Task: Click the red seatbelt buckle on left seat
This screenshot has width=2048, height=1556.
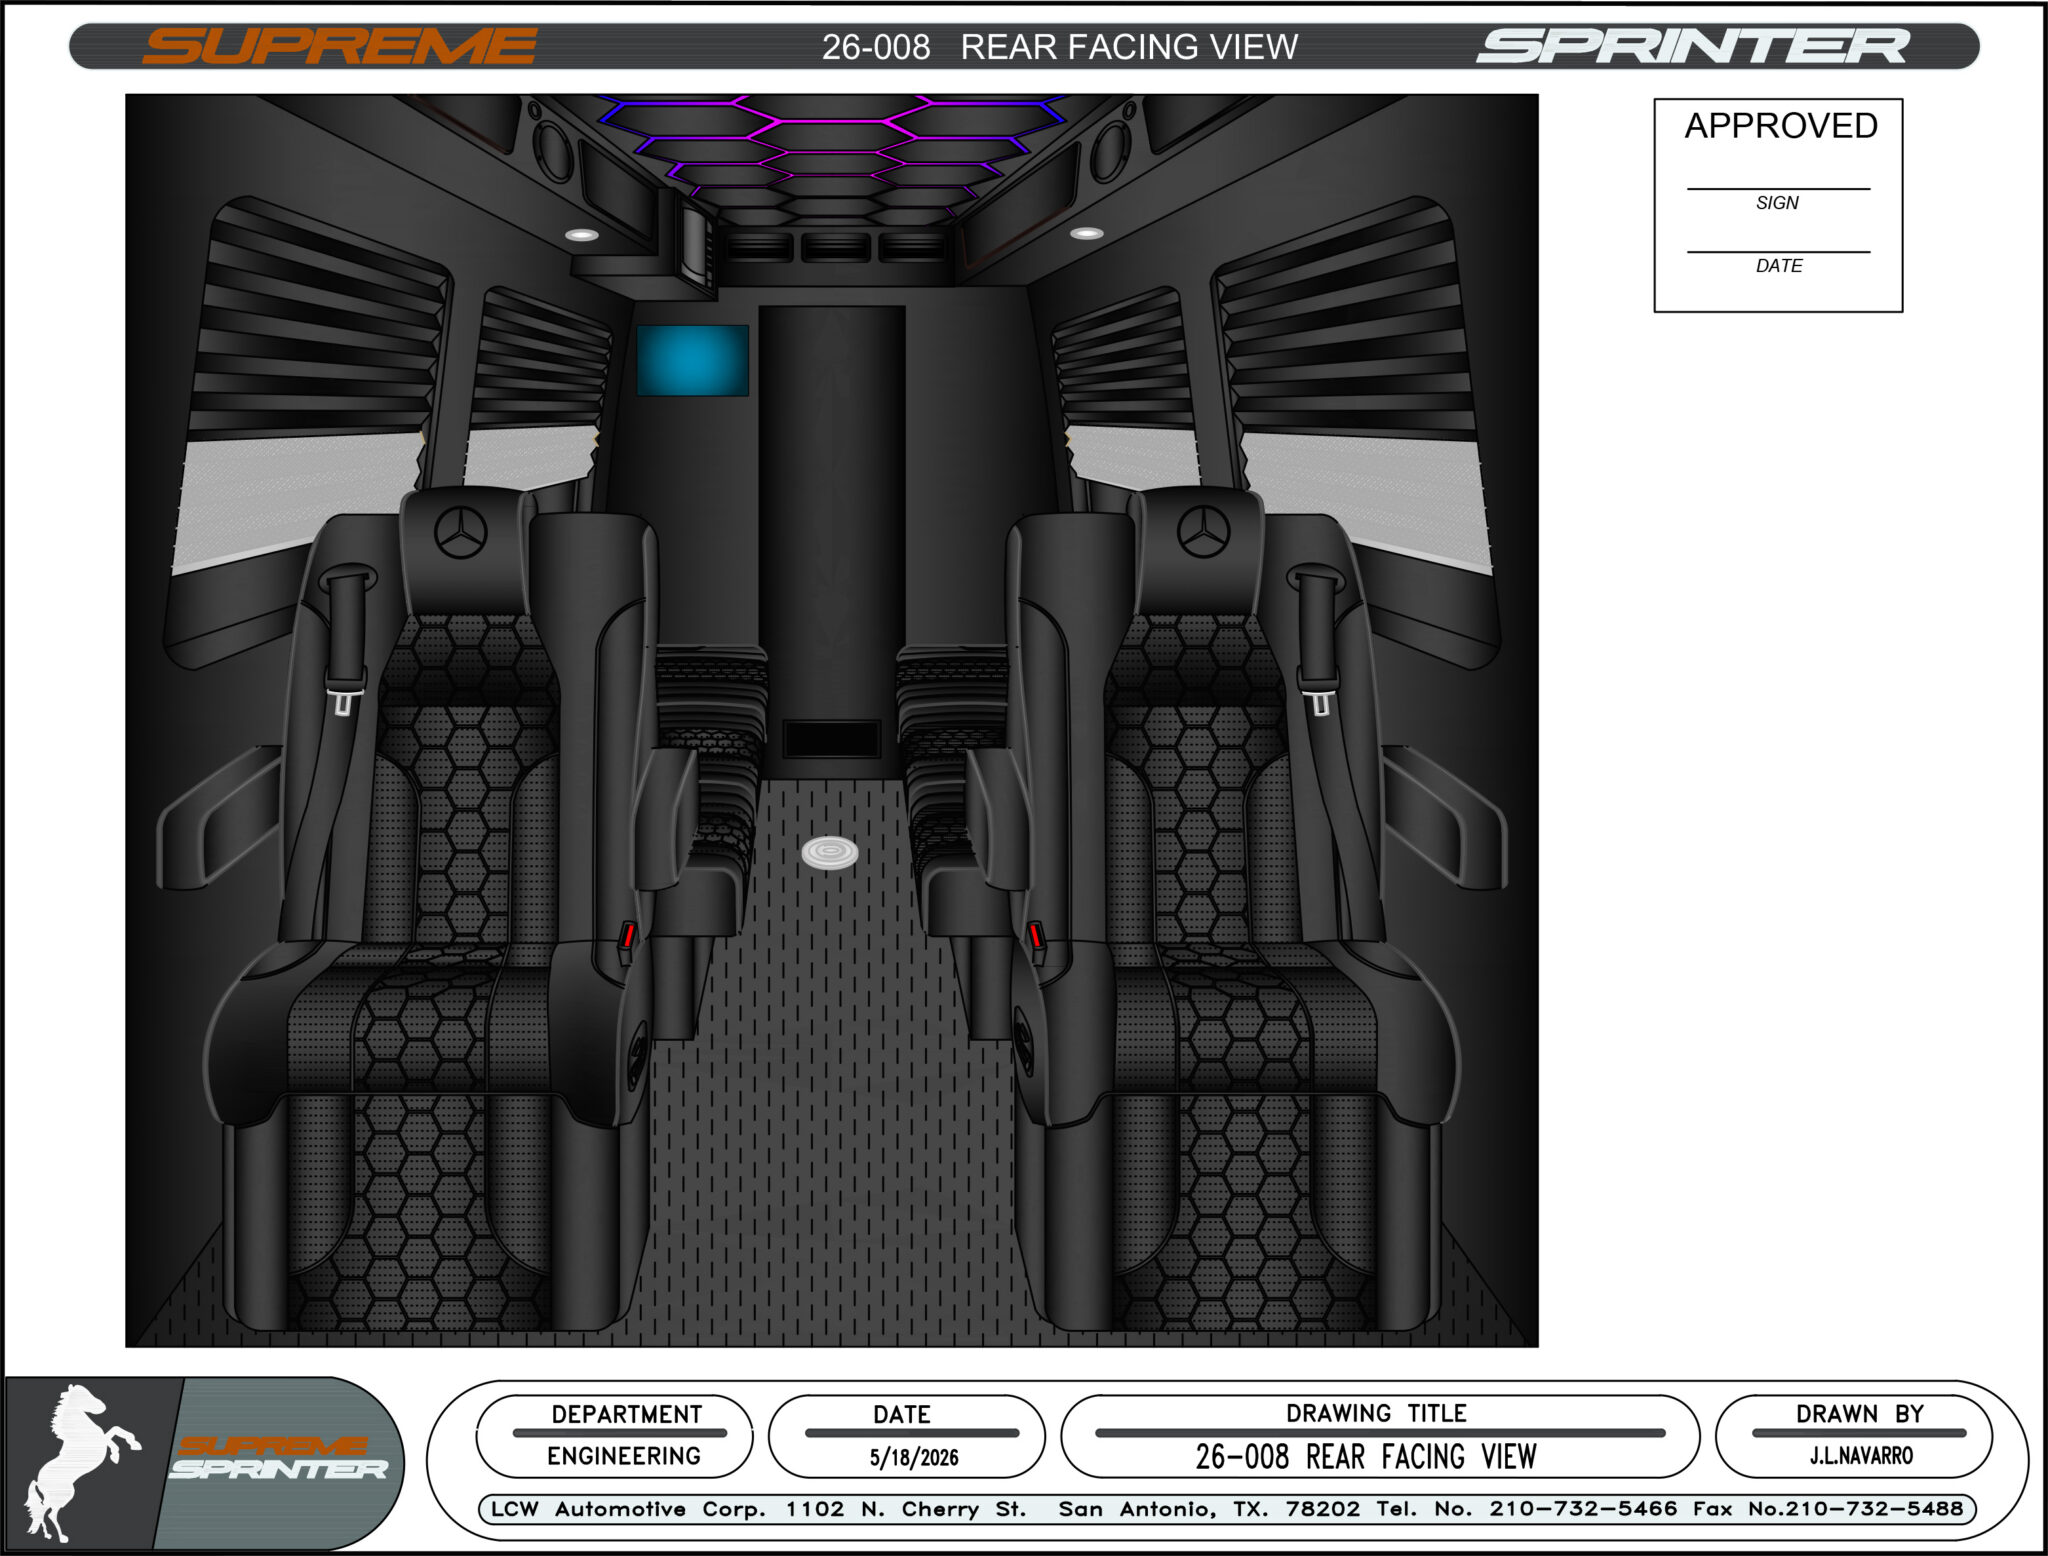Action: tap(627, 936)
